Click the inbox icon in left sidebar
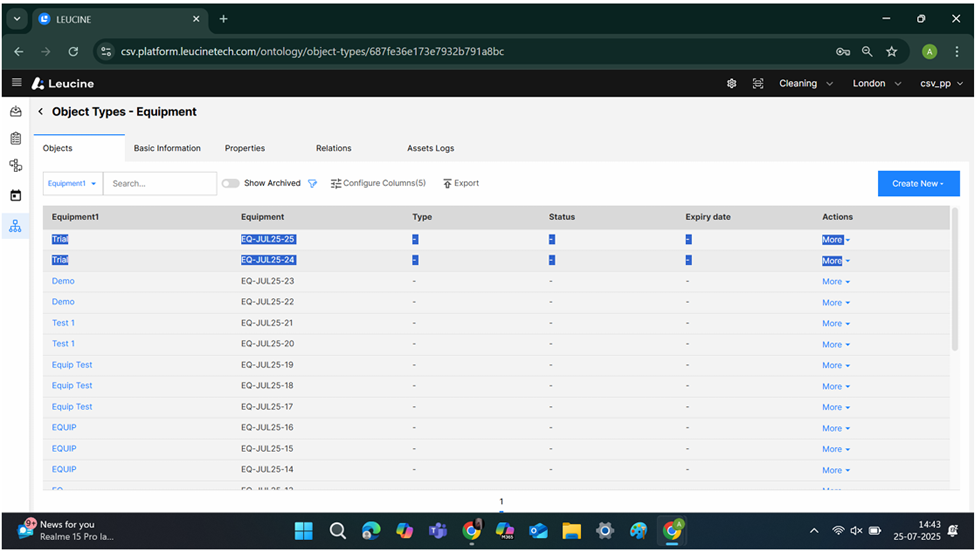Screen dimensions: 975x552 point(15,111)
